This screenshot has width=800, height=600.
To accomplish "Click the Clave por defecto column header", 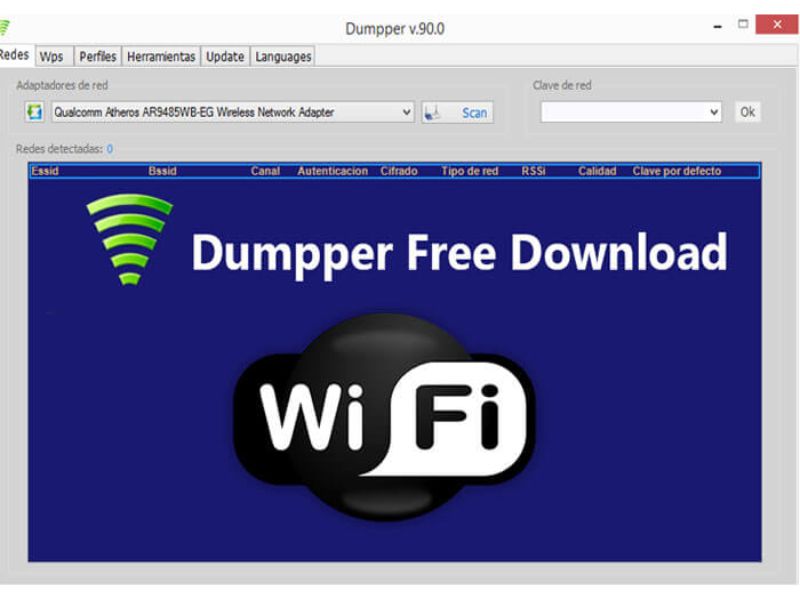I will [x=677, y=171].
